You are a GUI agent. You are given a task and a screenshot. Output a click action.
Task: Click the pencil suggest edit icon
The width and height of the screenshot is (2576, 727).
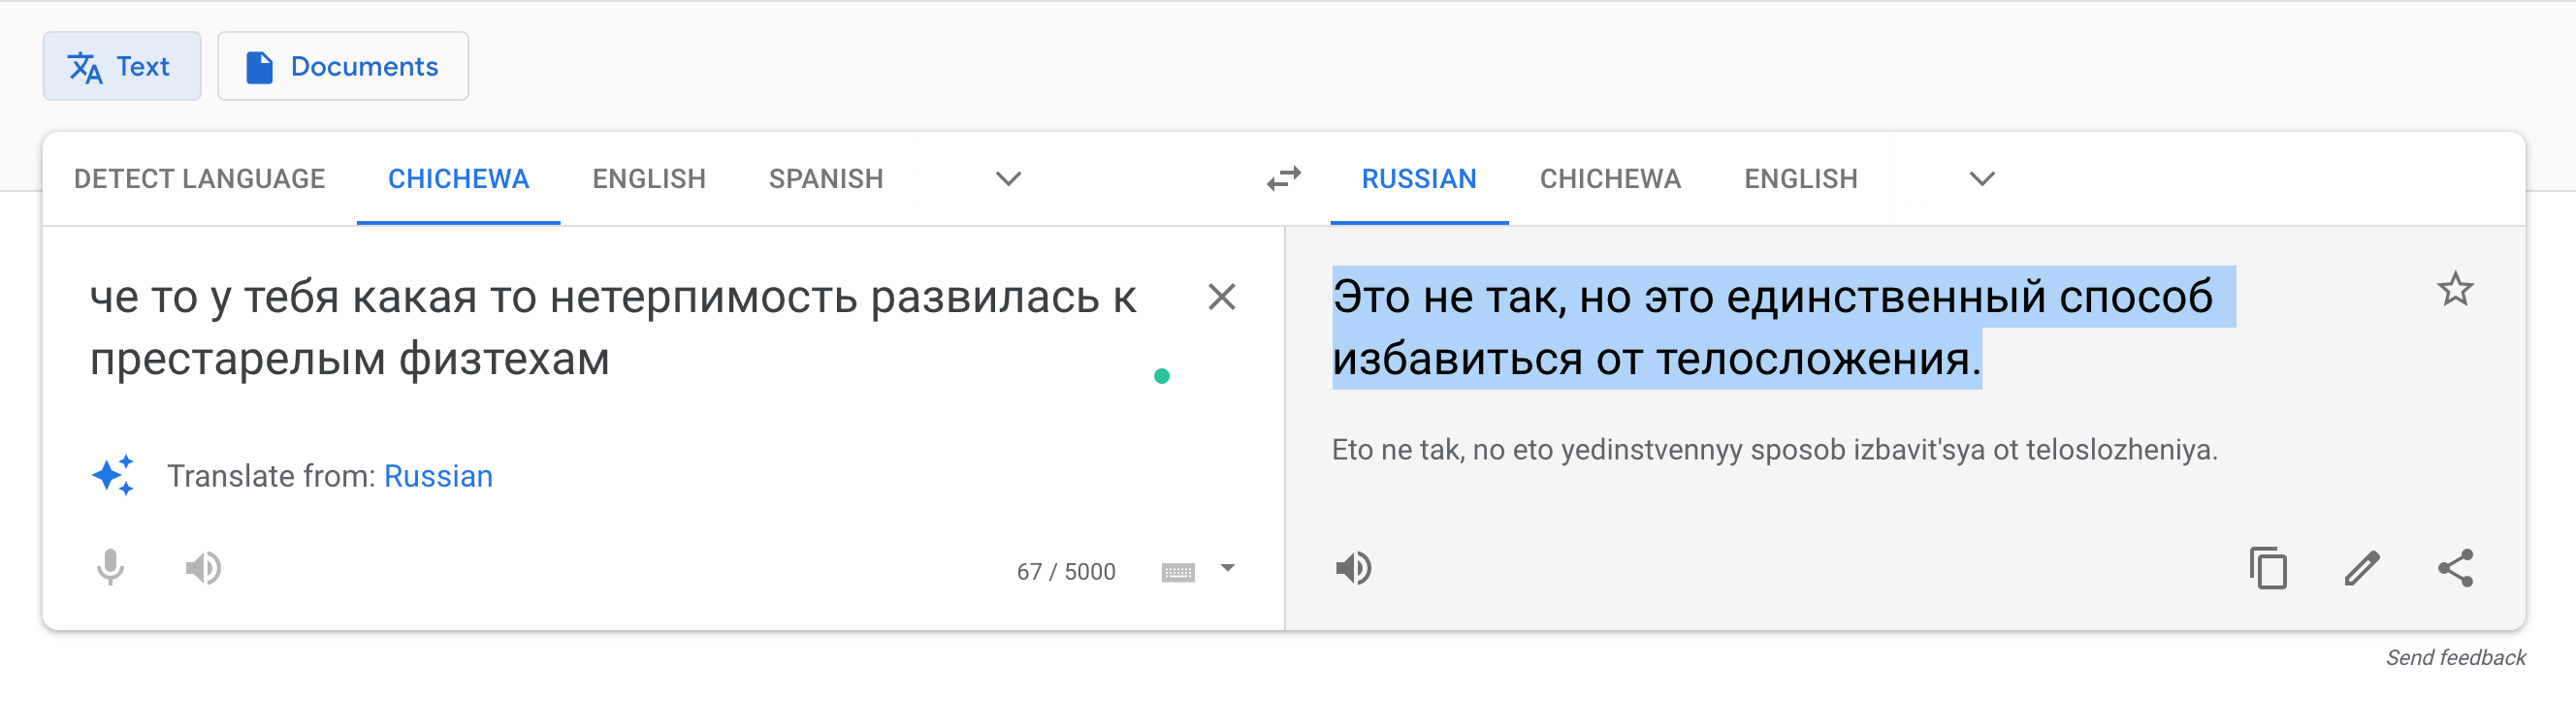2361,568
